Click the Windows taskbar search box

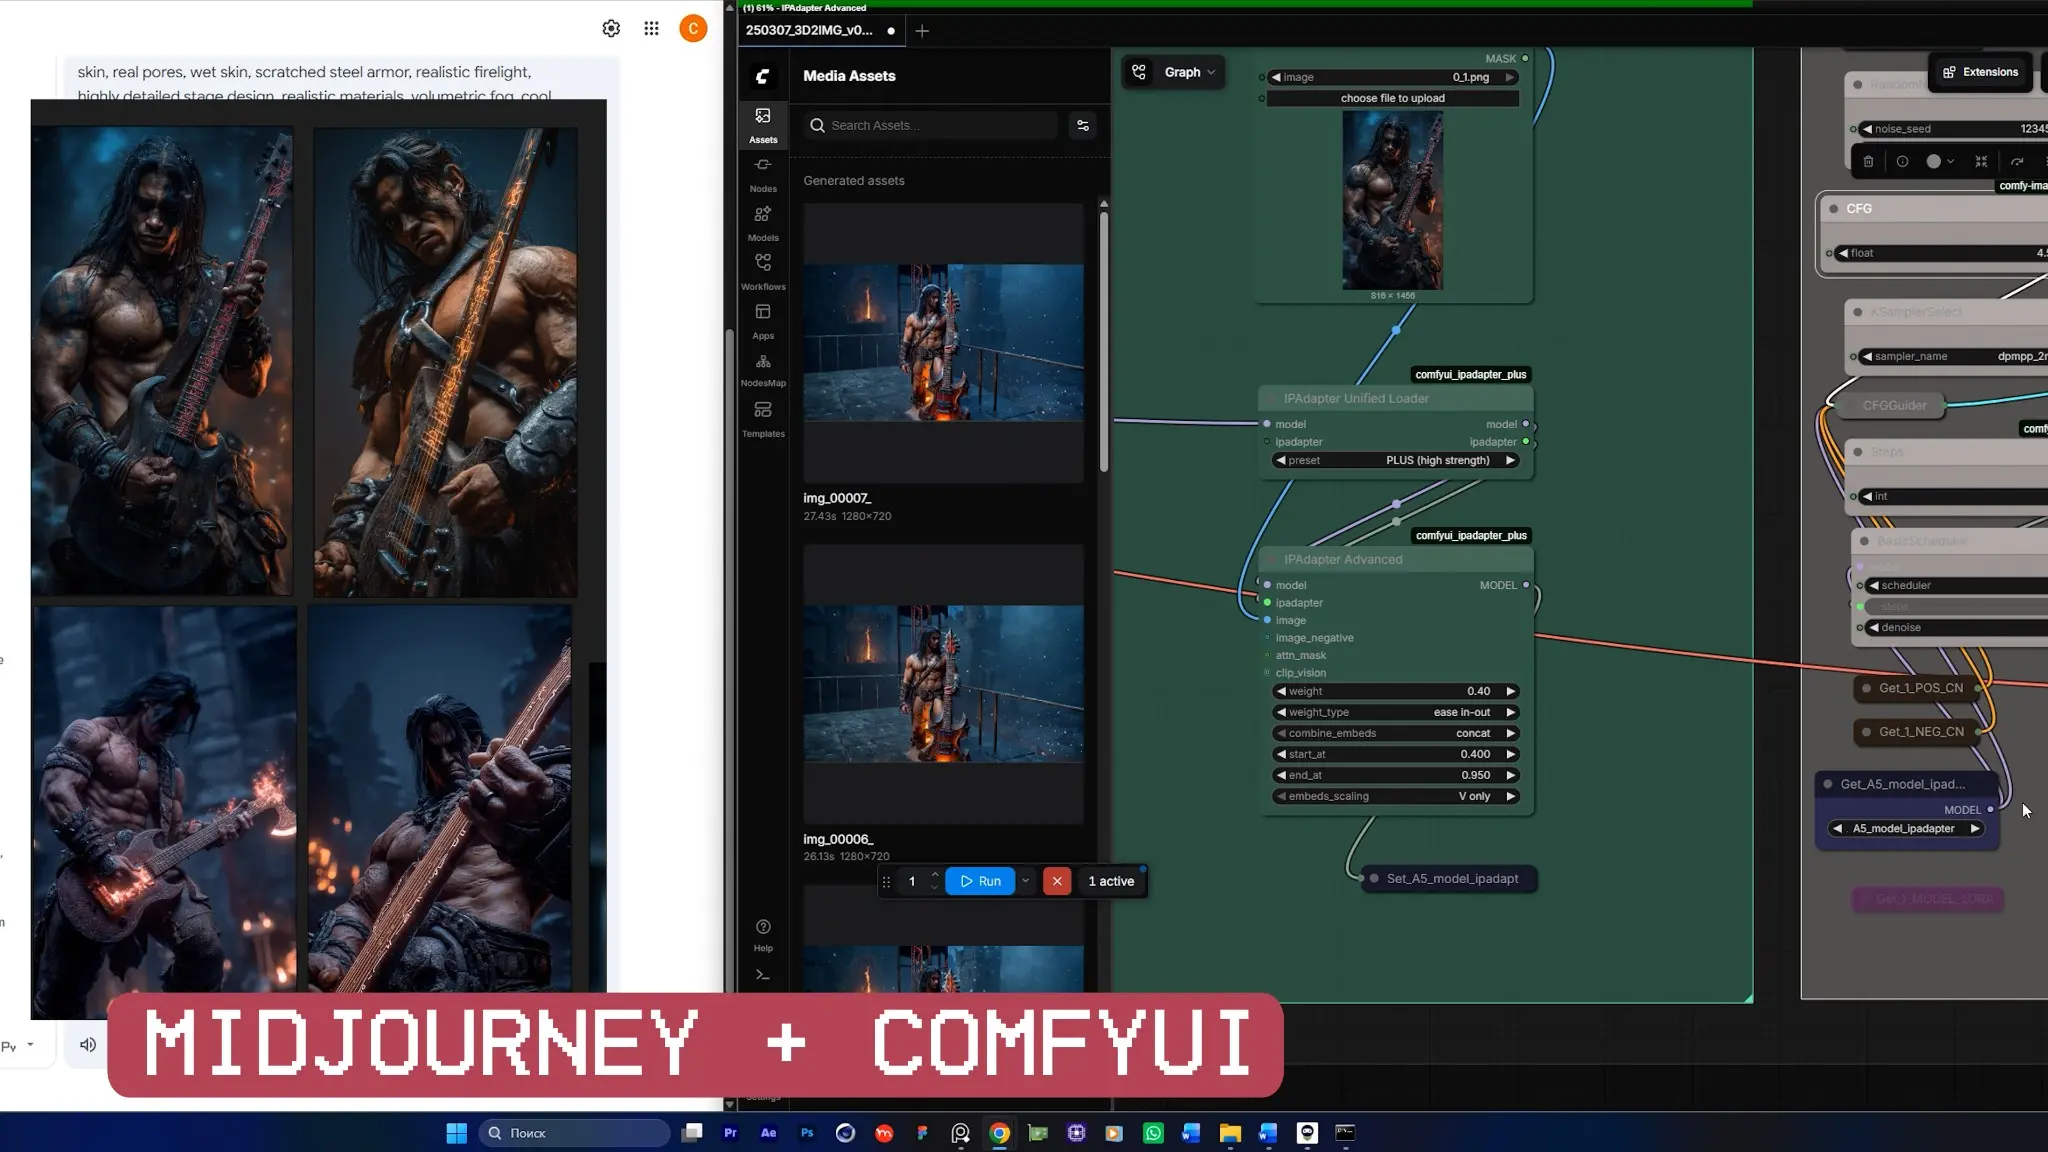pos(574,1133)
